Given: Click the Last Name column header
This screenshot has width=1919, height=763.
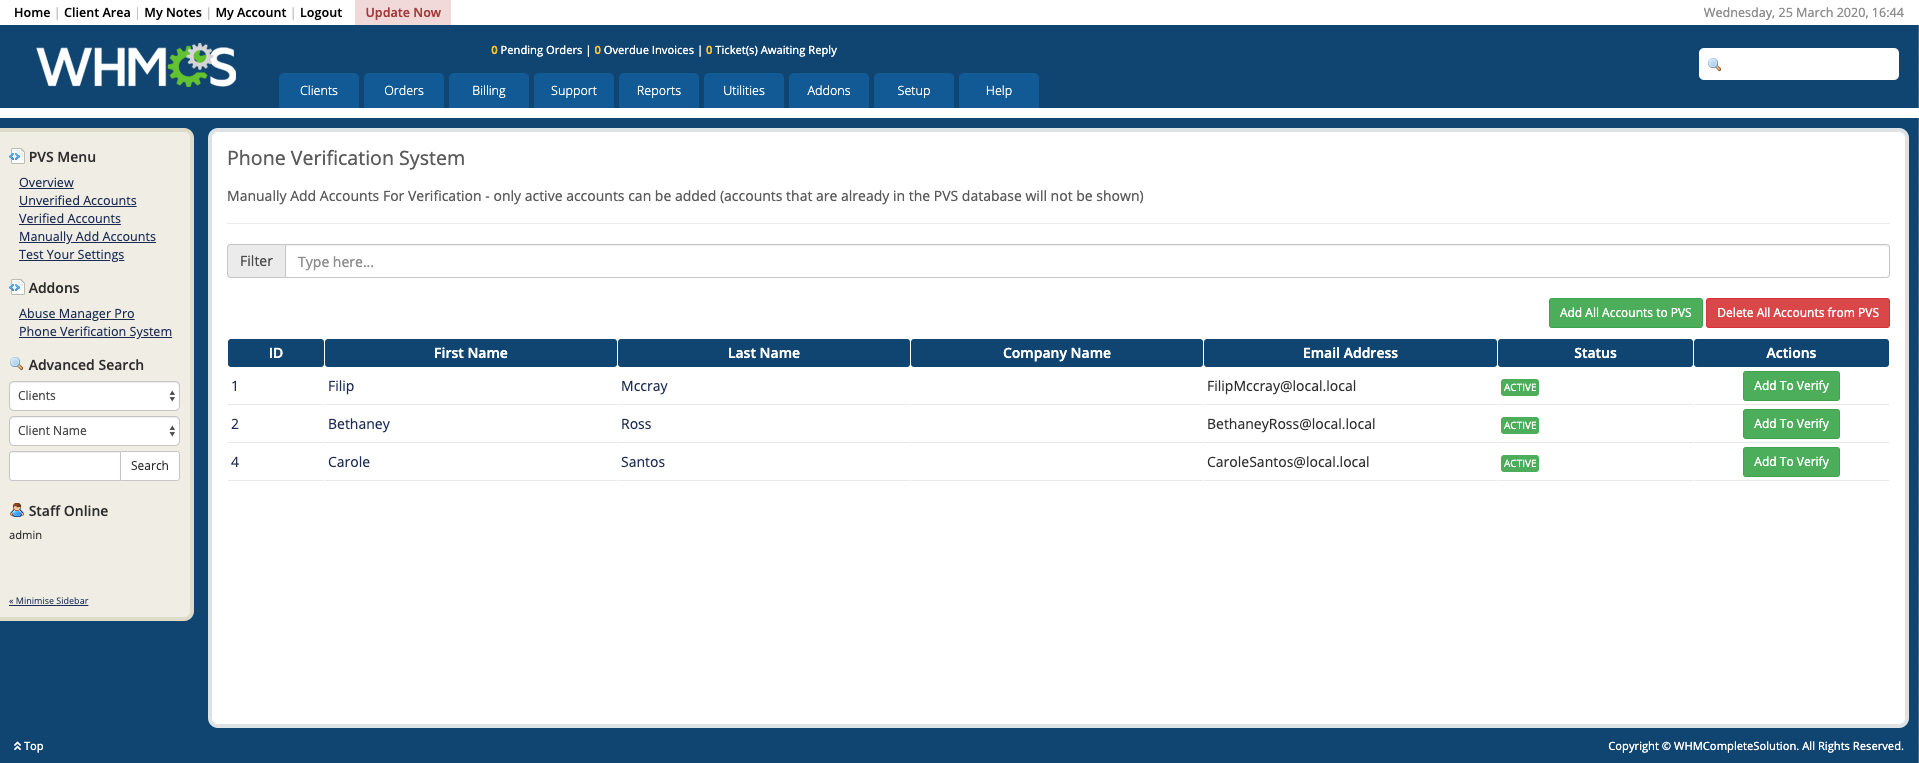Looking at the screenshot, I should [x=764, y=353].
